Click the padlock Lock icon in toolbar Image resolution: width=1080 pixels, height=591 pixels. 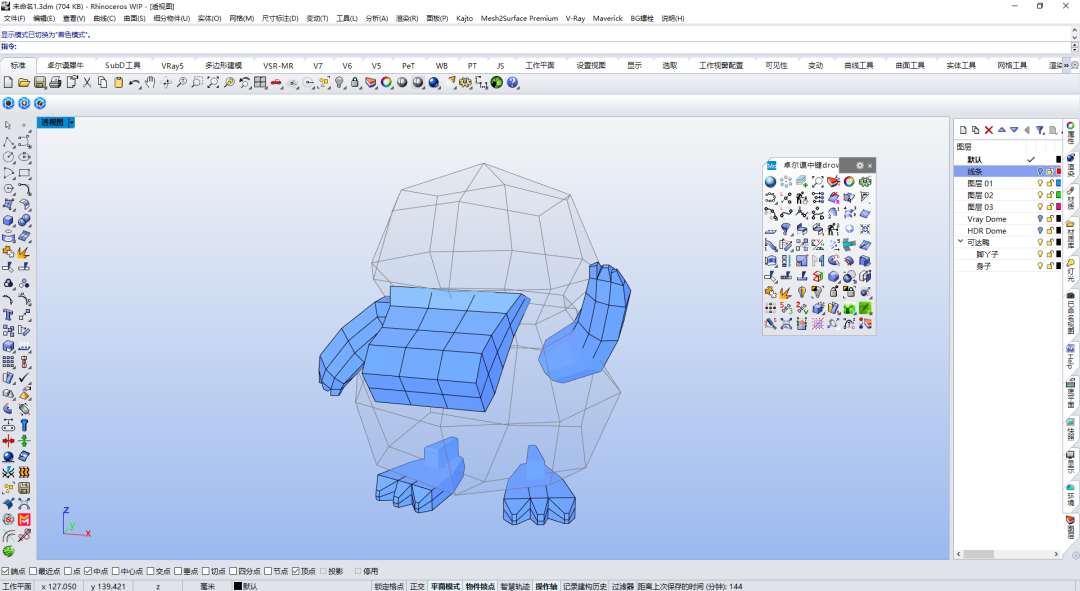tap(355, 83)
